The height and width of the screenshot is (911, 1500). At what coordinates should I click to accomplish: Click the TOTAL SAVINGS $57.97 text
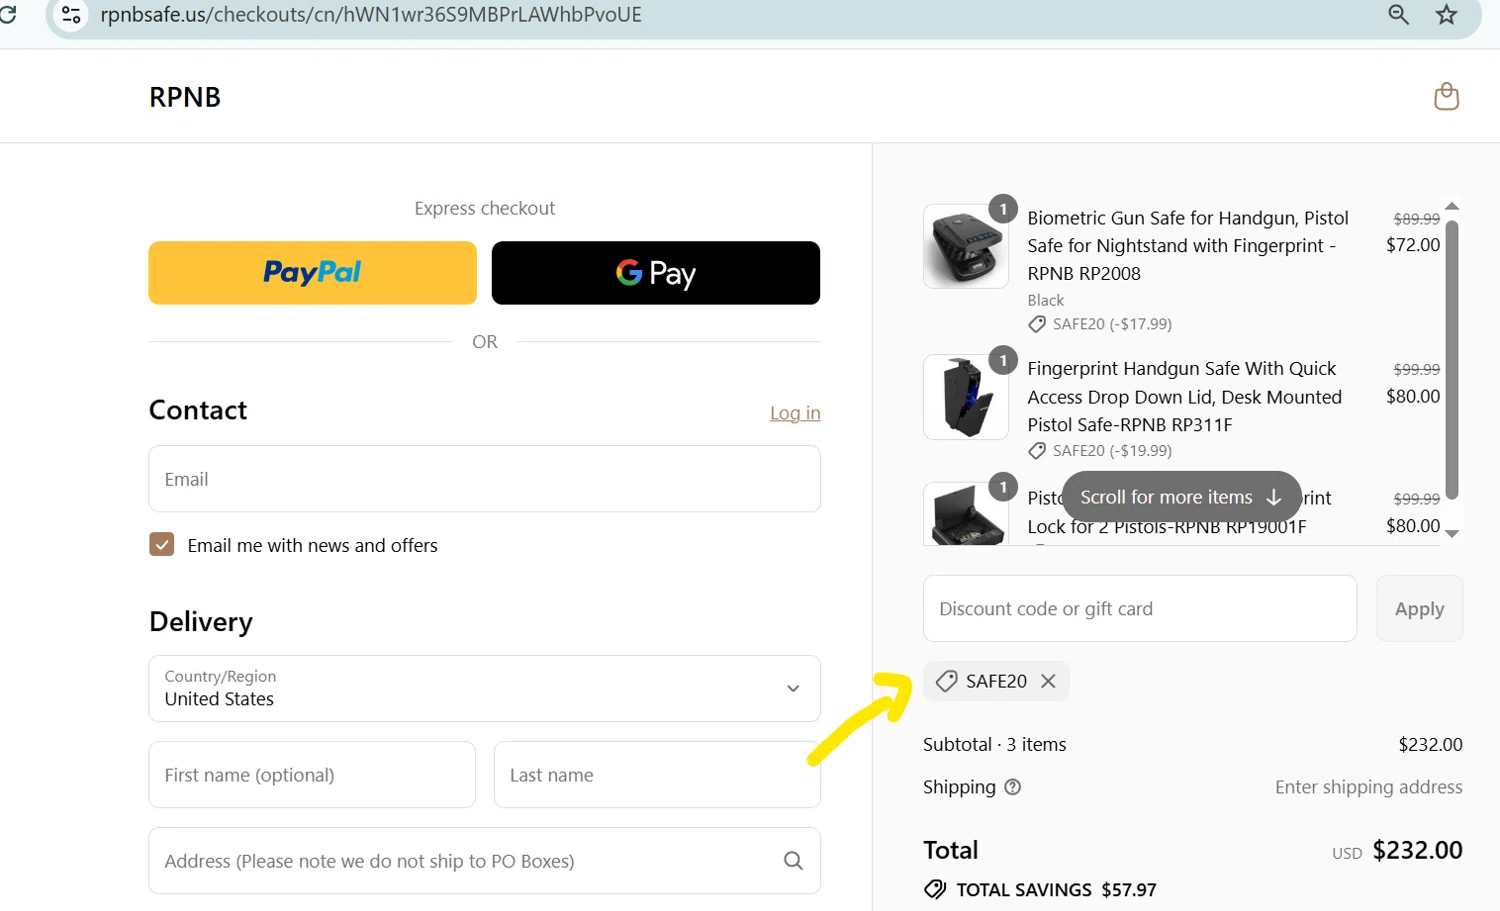coord(1056,889)
